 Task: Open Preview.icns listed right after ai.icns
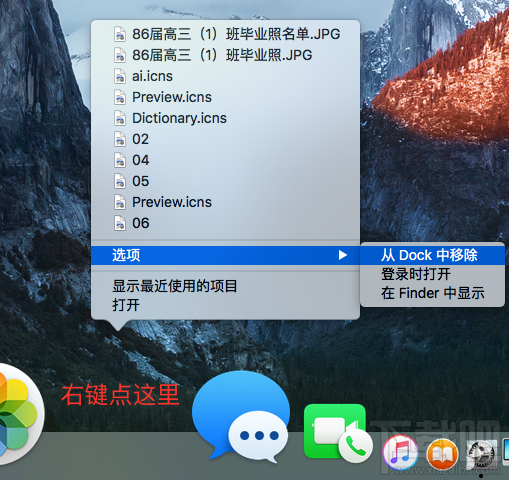coord(225,97)
